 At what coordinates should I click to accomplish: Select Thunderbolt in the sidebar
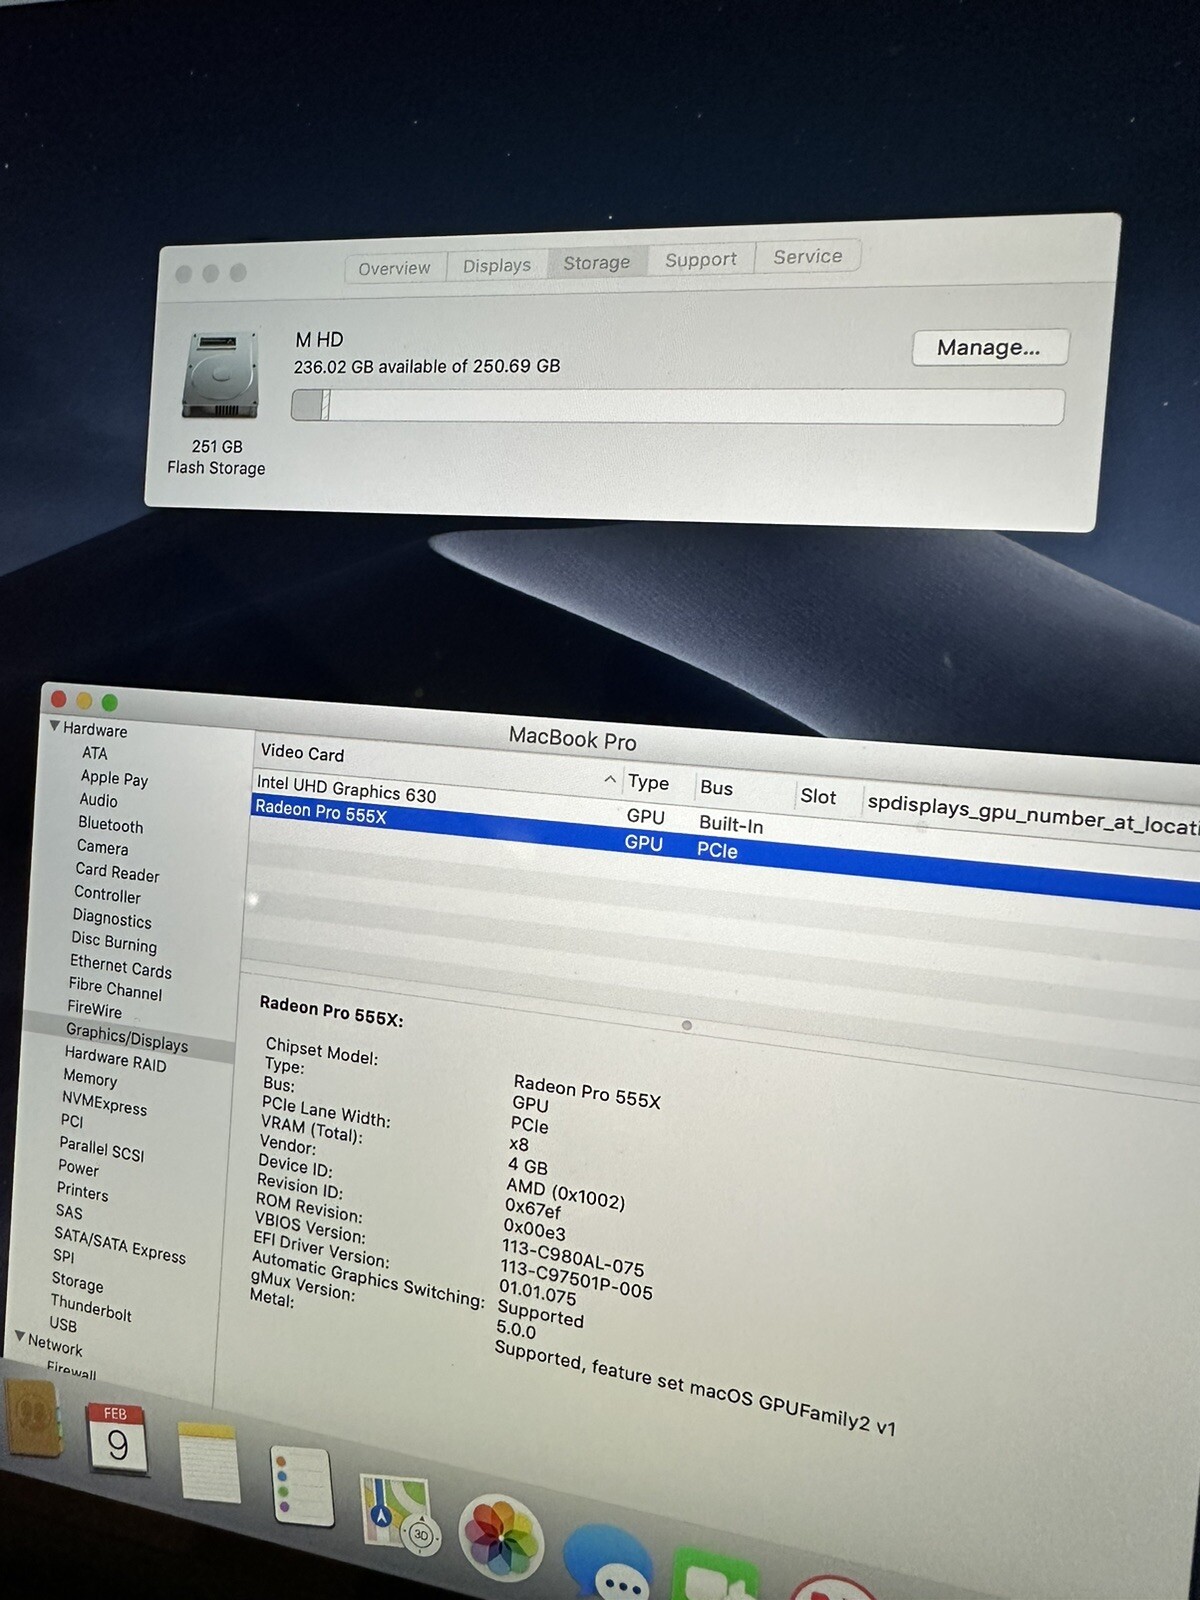[91, 1308]
